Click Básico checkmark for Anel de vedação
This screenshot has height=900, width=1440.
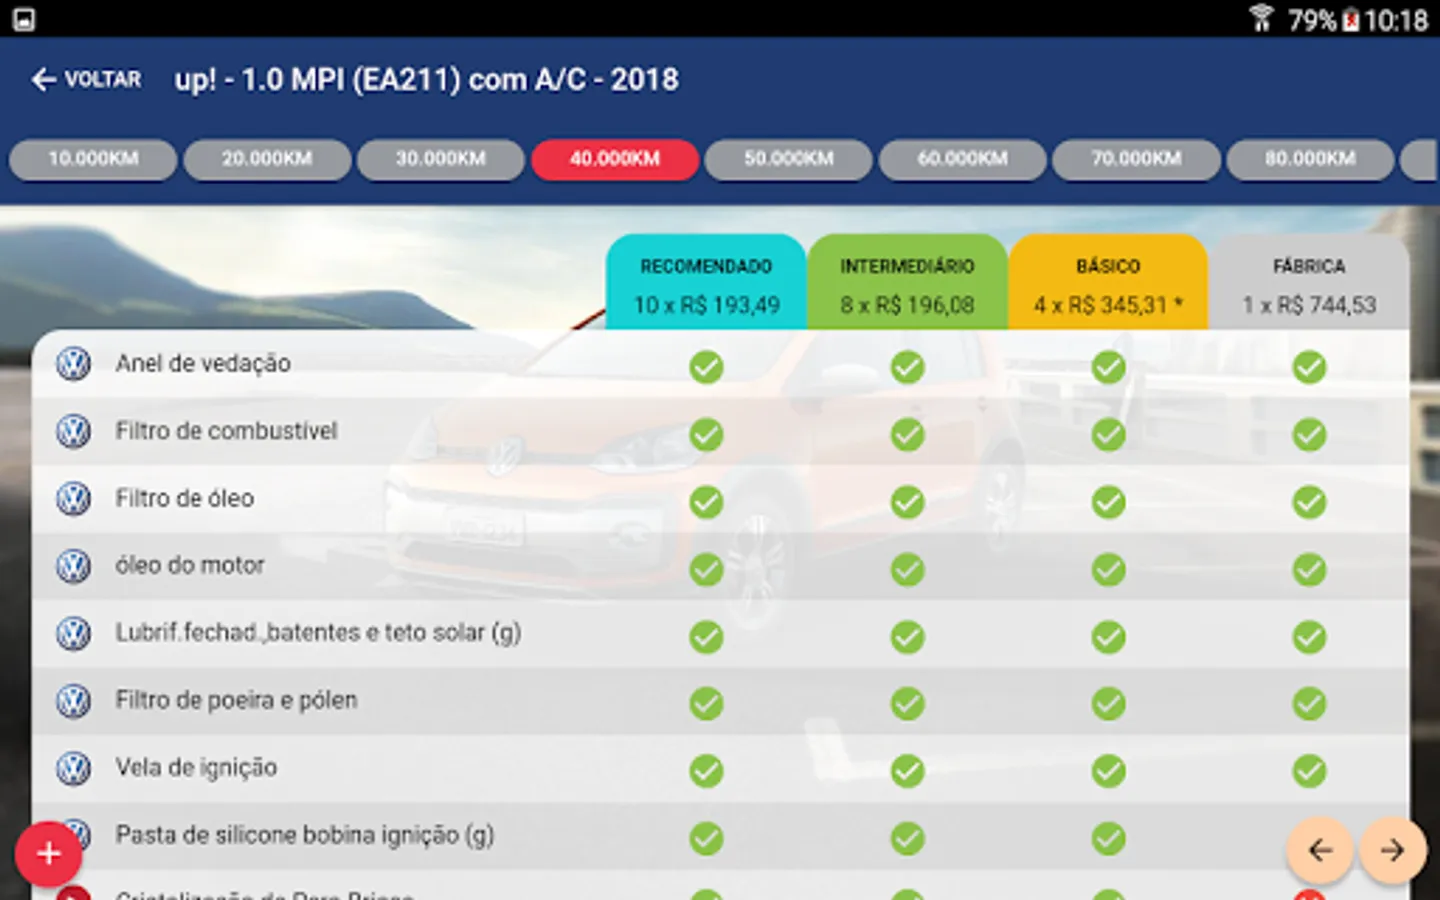click(1108, 367)
